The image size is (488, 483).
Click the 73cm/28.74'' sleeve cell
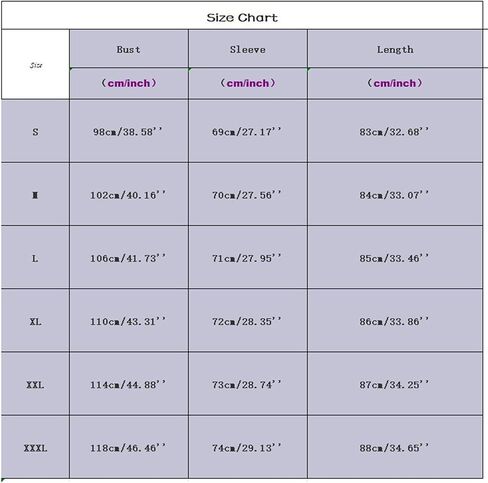coord(248,384)
